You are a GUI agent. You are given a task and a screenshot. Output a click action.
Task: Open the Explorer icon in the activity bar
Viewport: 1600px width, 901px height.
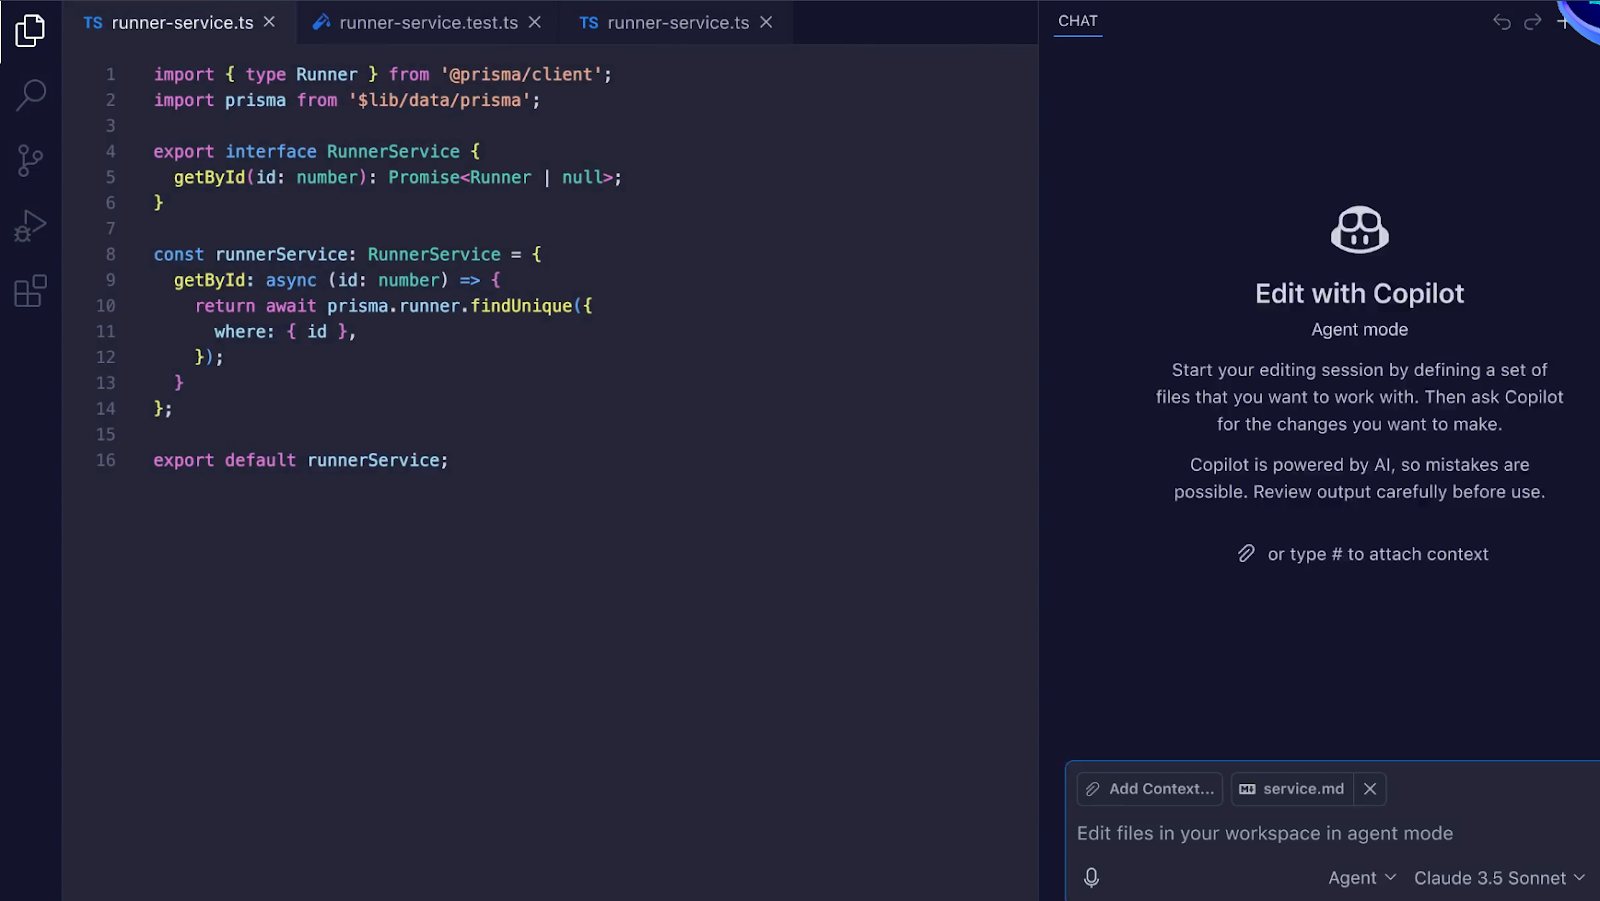[x=29, y=31]
